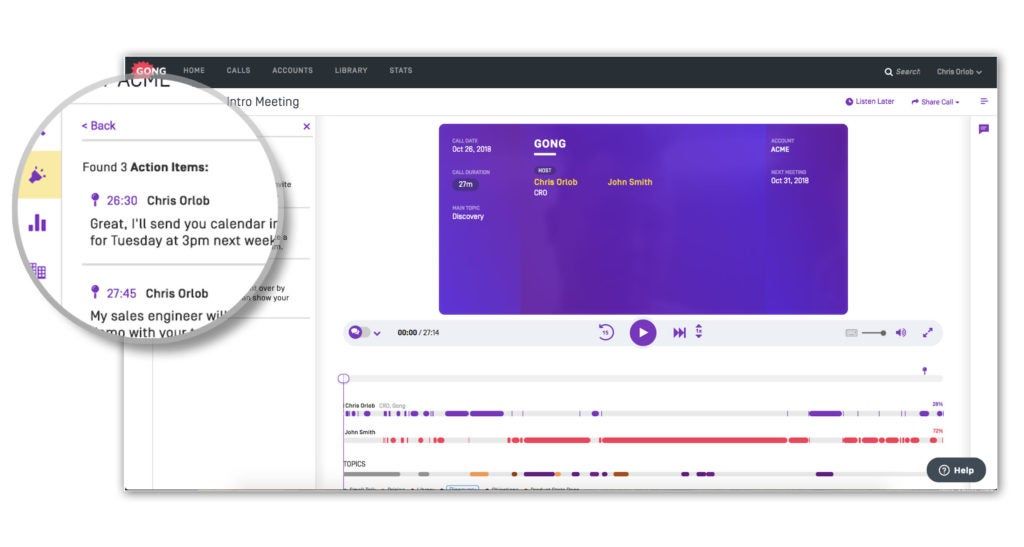Play the call recording
Image resolution: width=1024 pixels, height=547 pixels.
pos(643,332)
